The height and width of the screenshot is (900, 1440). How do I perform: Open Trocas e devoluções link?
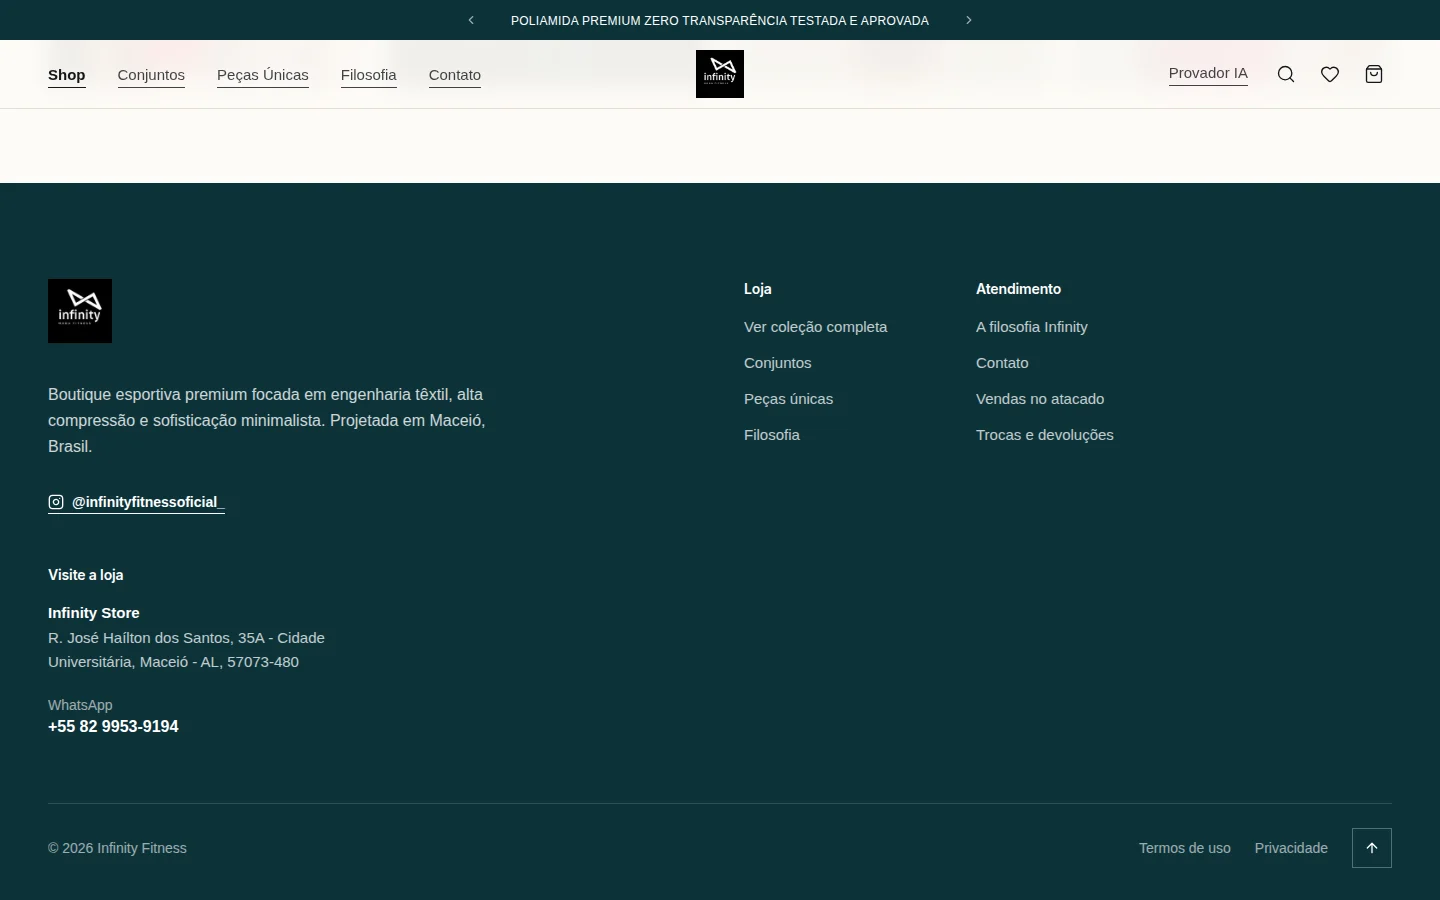(1045, 435)
